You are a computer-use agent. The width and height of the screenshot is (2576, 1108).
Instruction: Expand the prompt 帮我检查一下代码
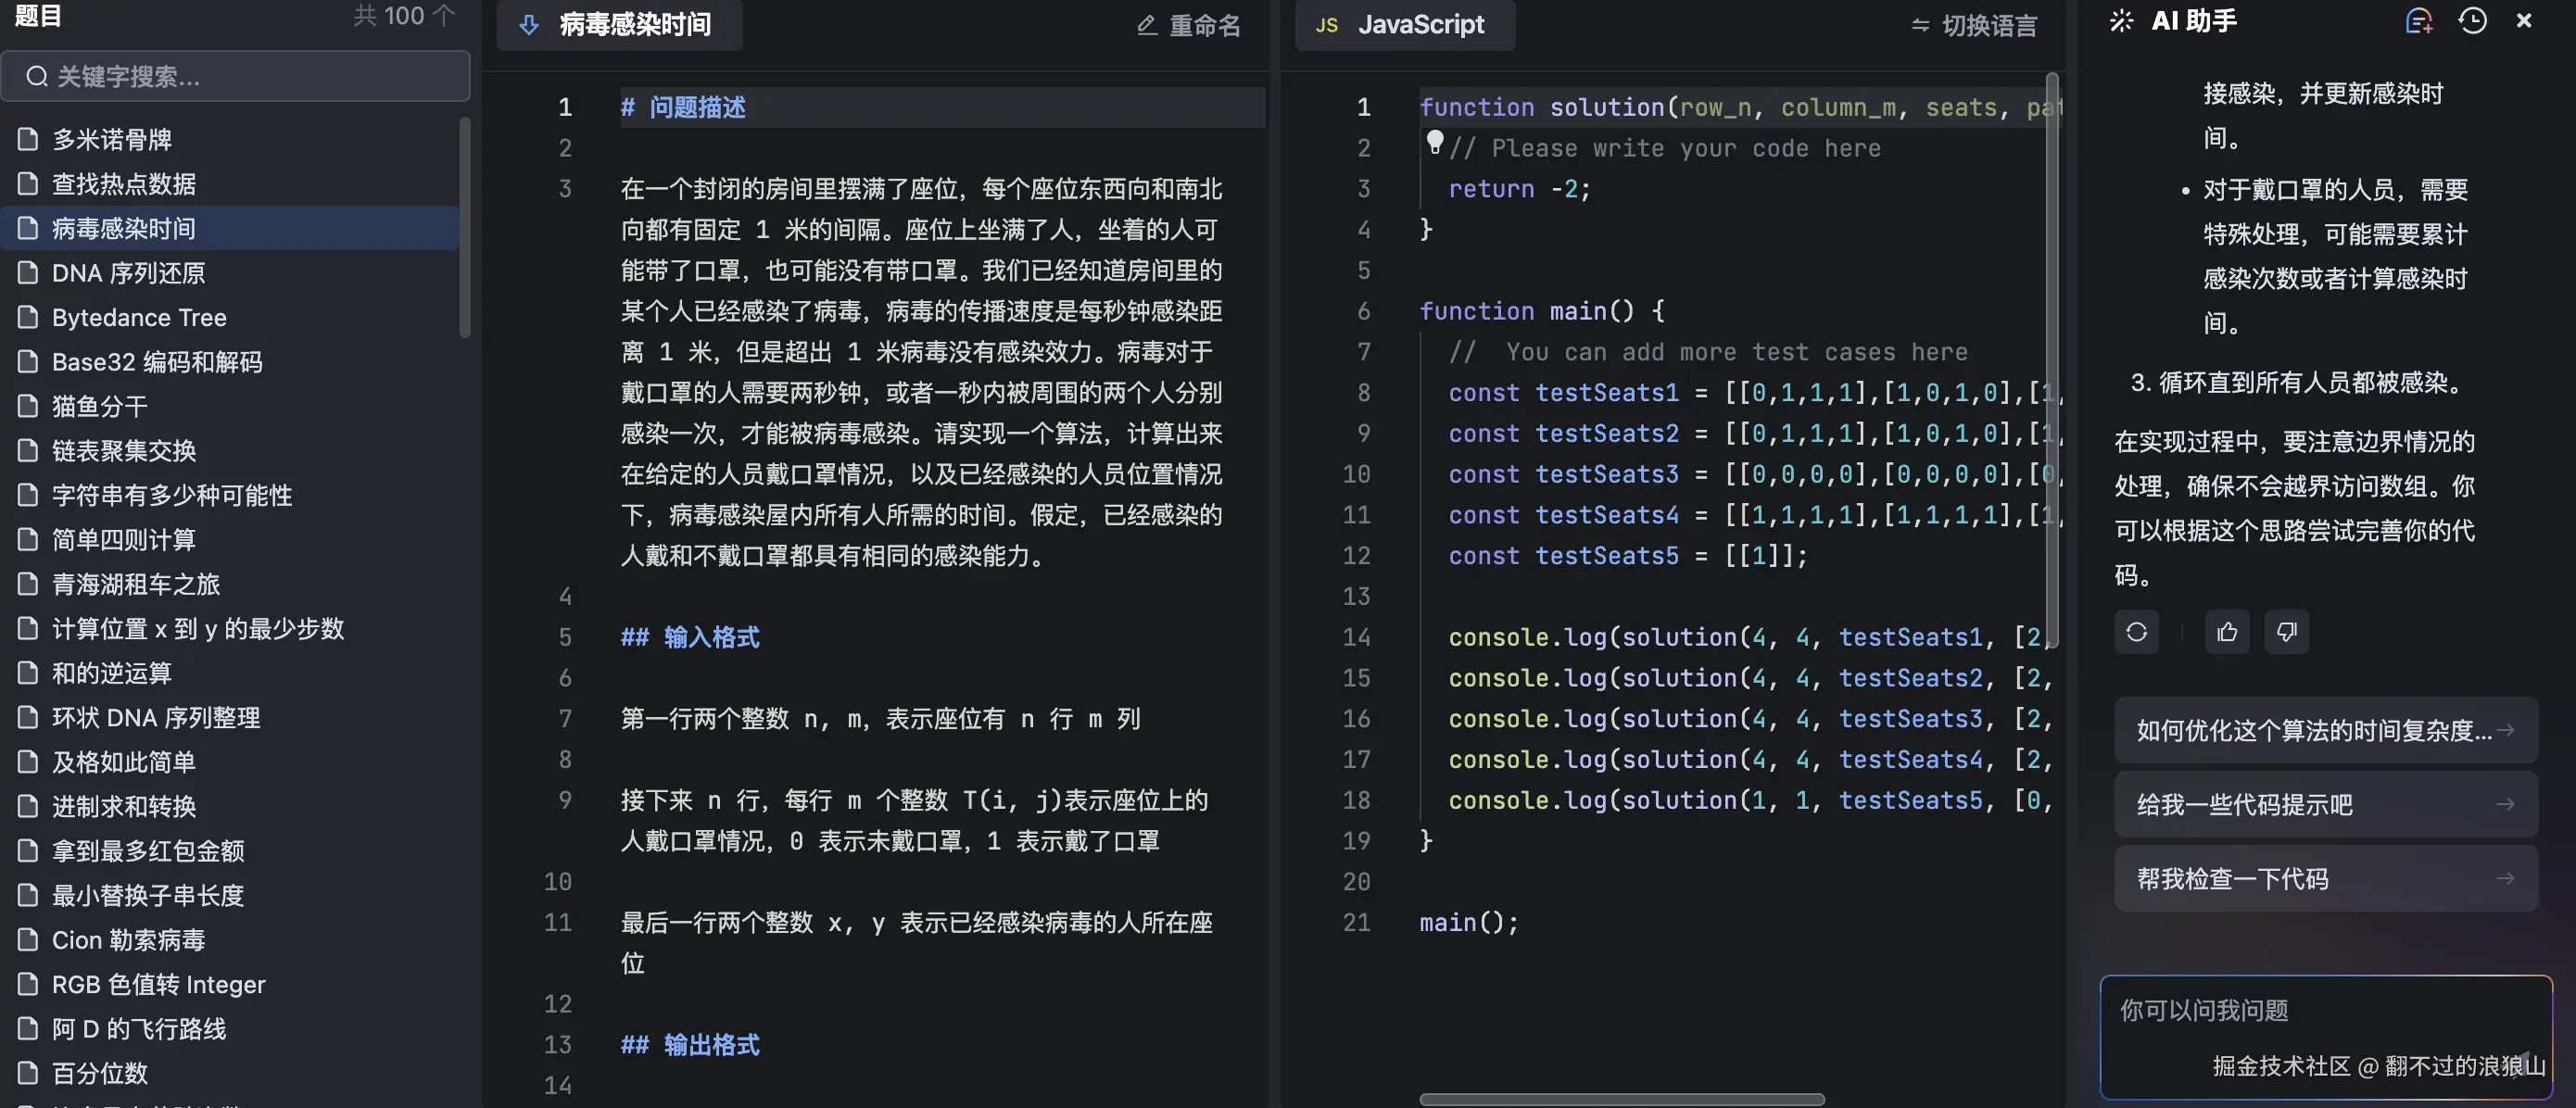pyautogui.click(x=2325, y=878)
